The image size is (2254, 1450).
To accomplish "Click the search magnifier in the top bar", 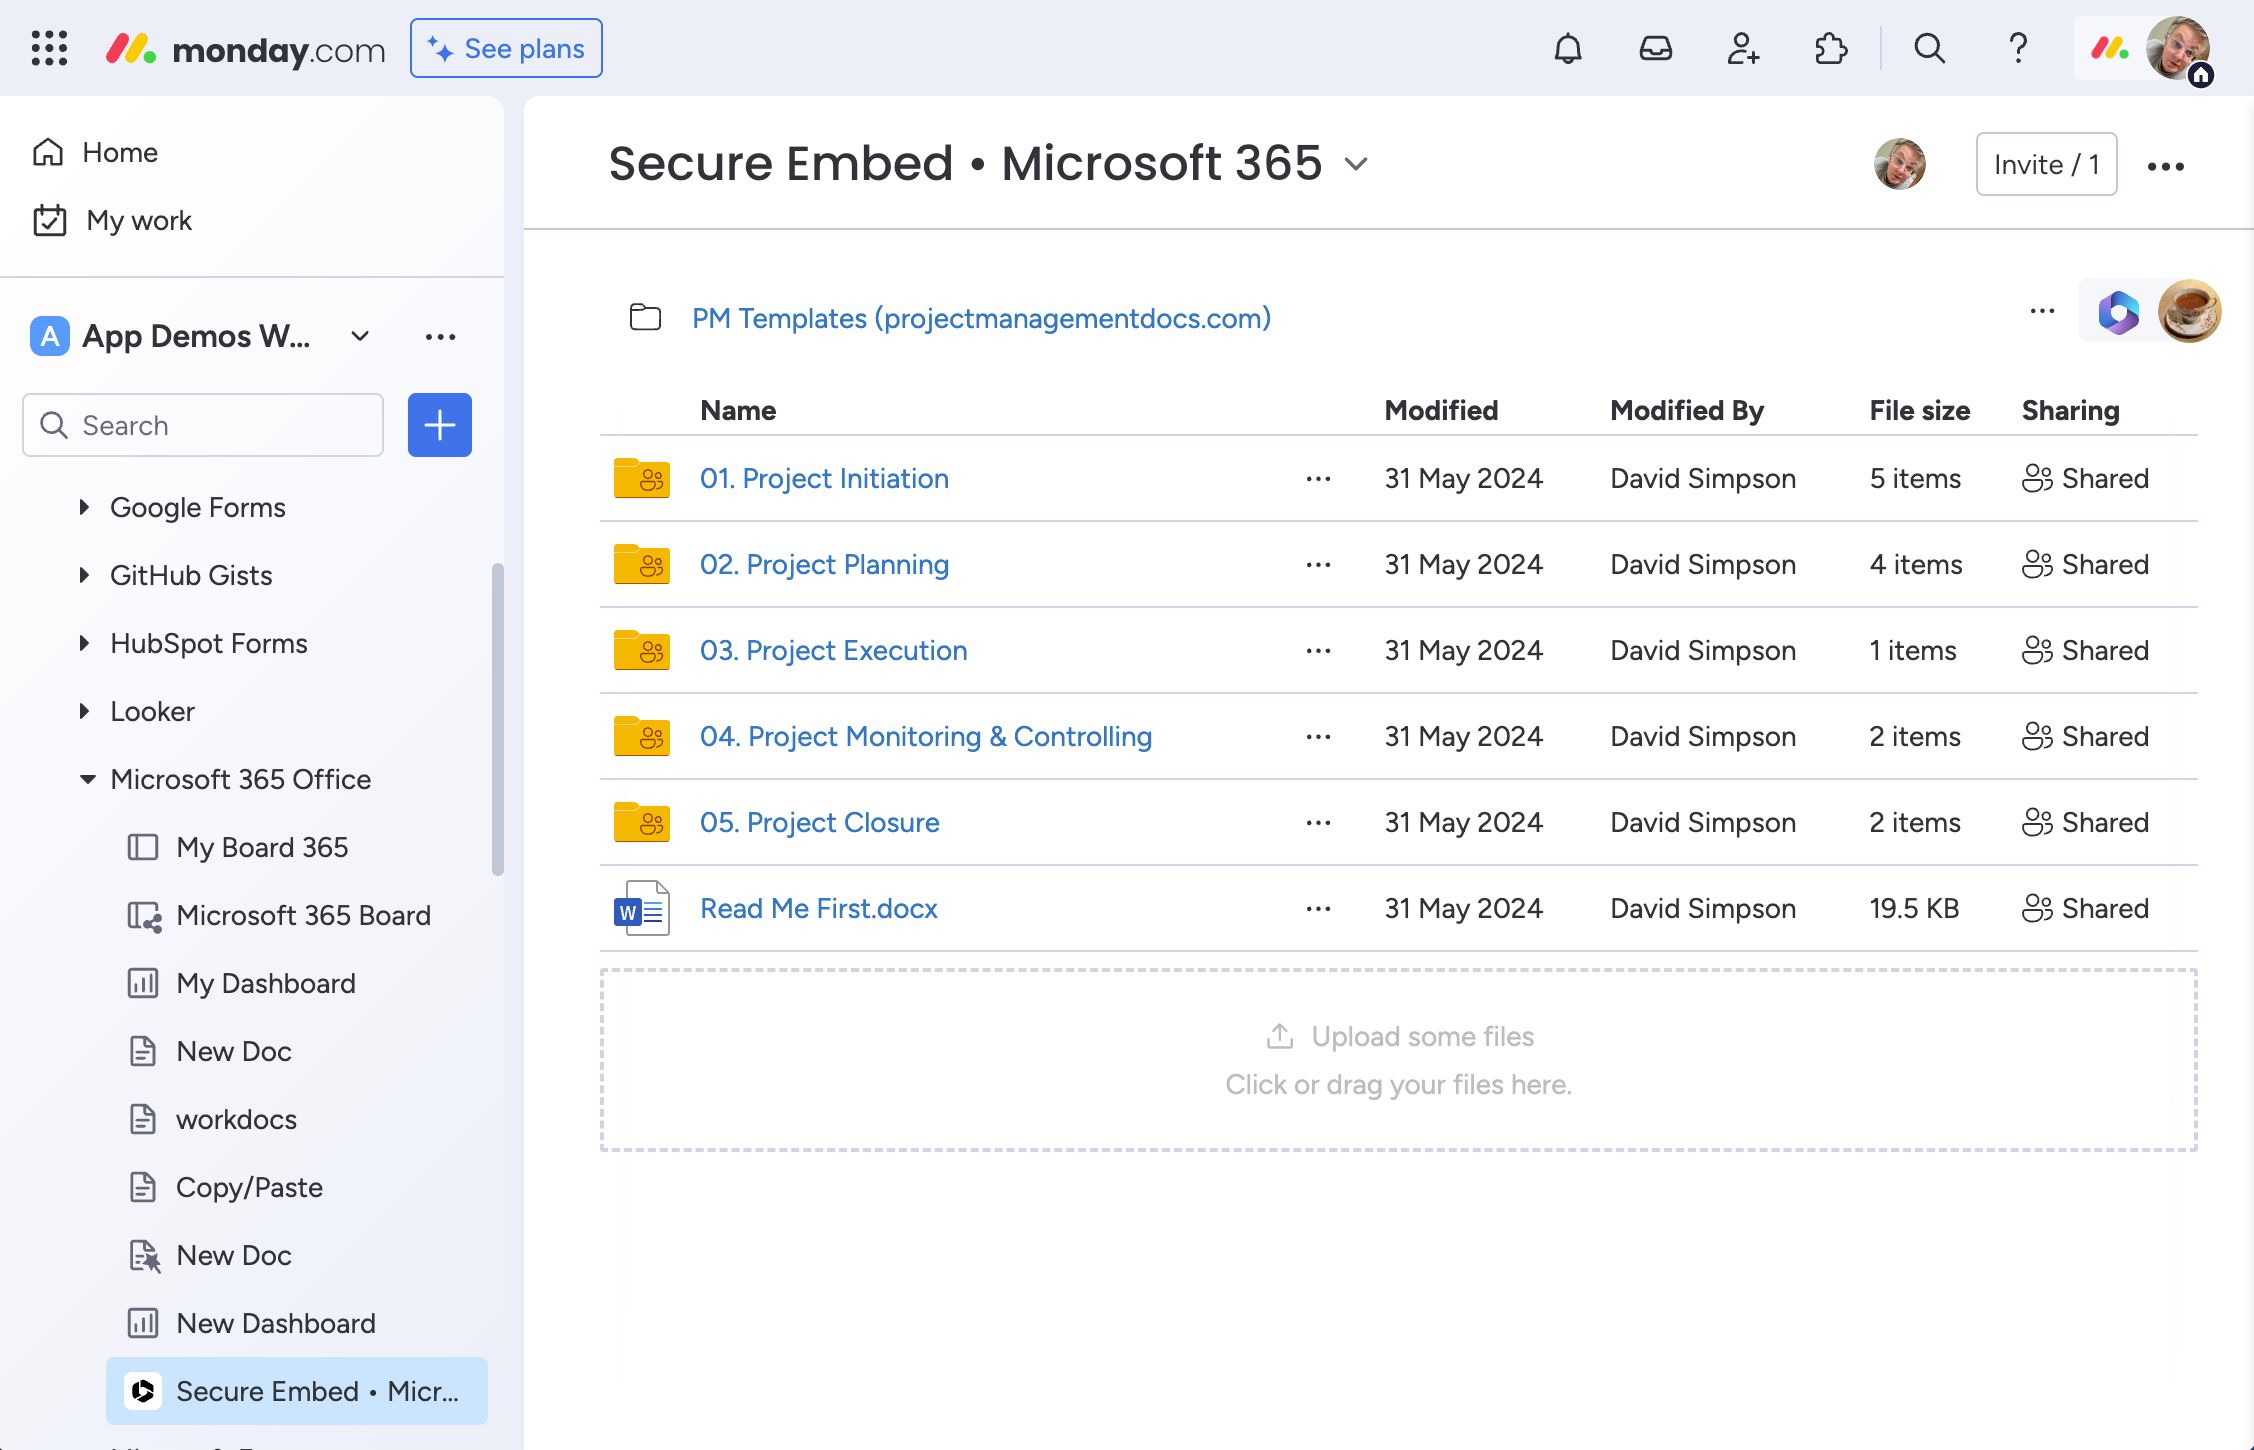I will tap(1929, 48).
